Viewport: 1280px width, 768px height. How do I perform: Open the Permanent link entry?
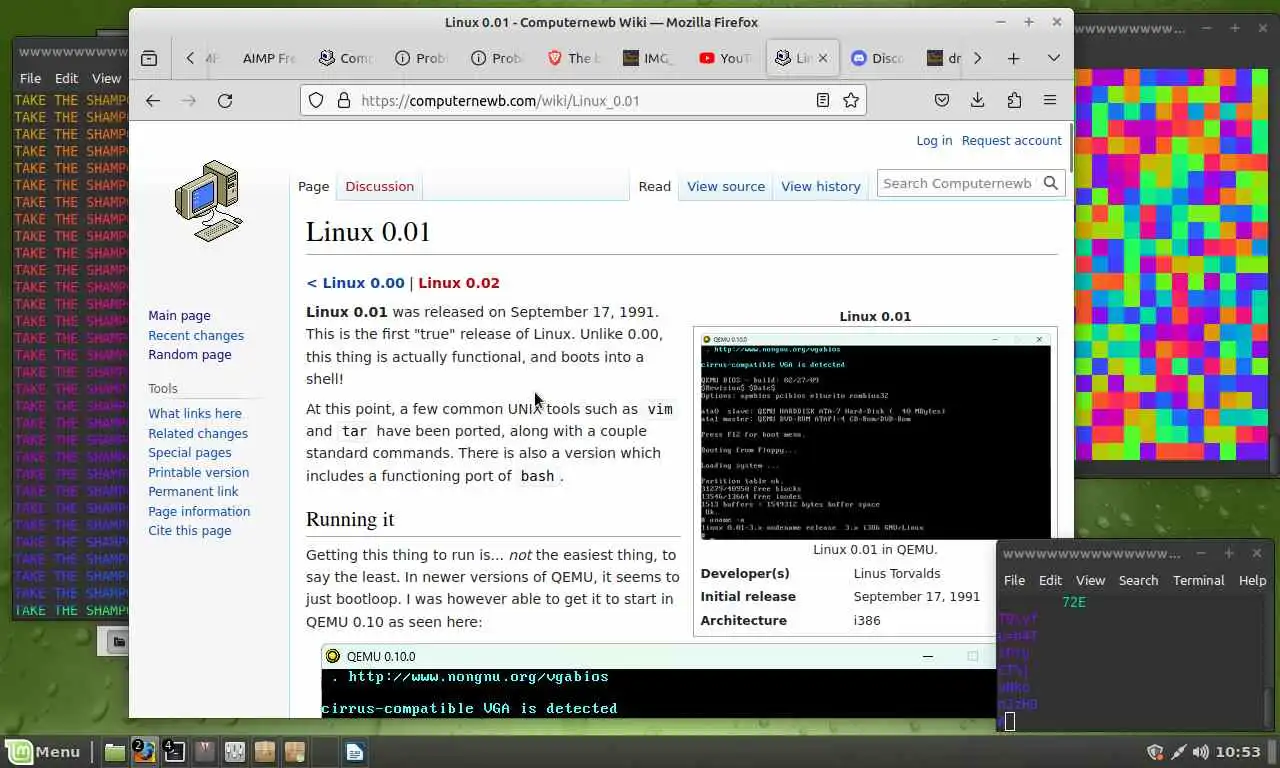193,491
